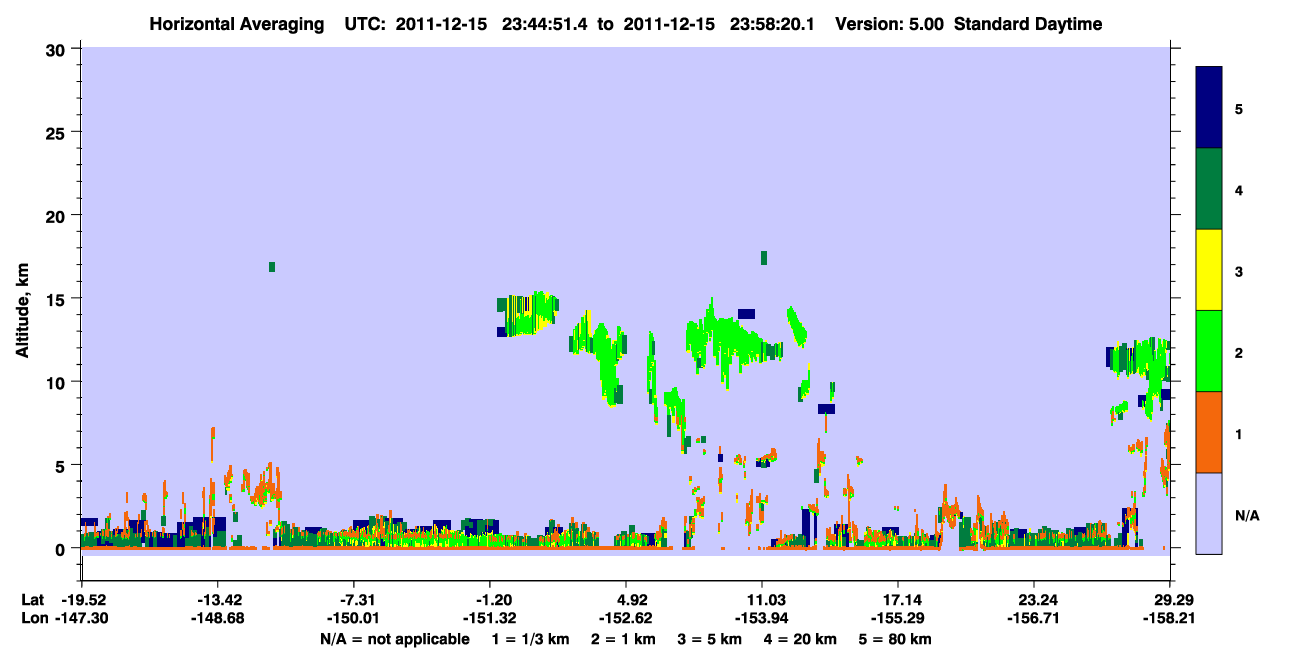Click the yellow colorbar segment labeled 3
The image size is (1300, 667).
[1209, 270]
